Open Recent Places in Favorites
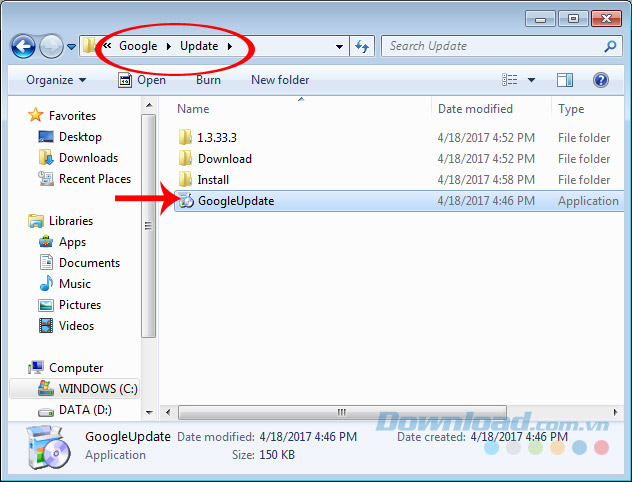The height and width of the screenshot is (482, 632). pos(85,179)
